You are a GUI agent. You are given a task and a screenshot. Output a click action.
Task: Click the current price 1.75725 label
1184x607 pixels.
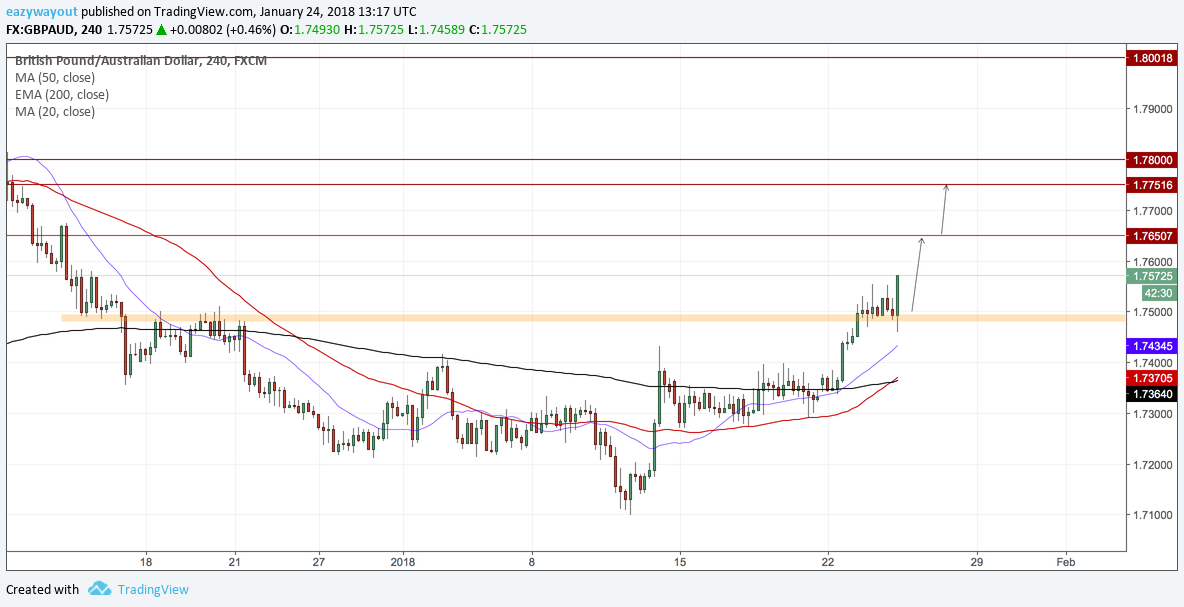(x=1152, y=276)
